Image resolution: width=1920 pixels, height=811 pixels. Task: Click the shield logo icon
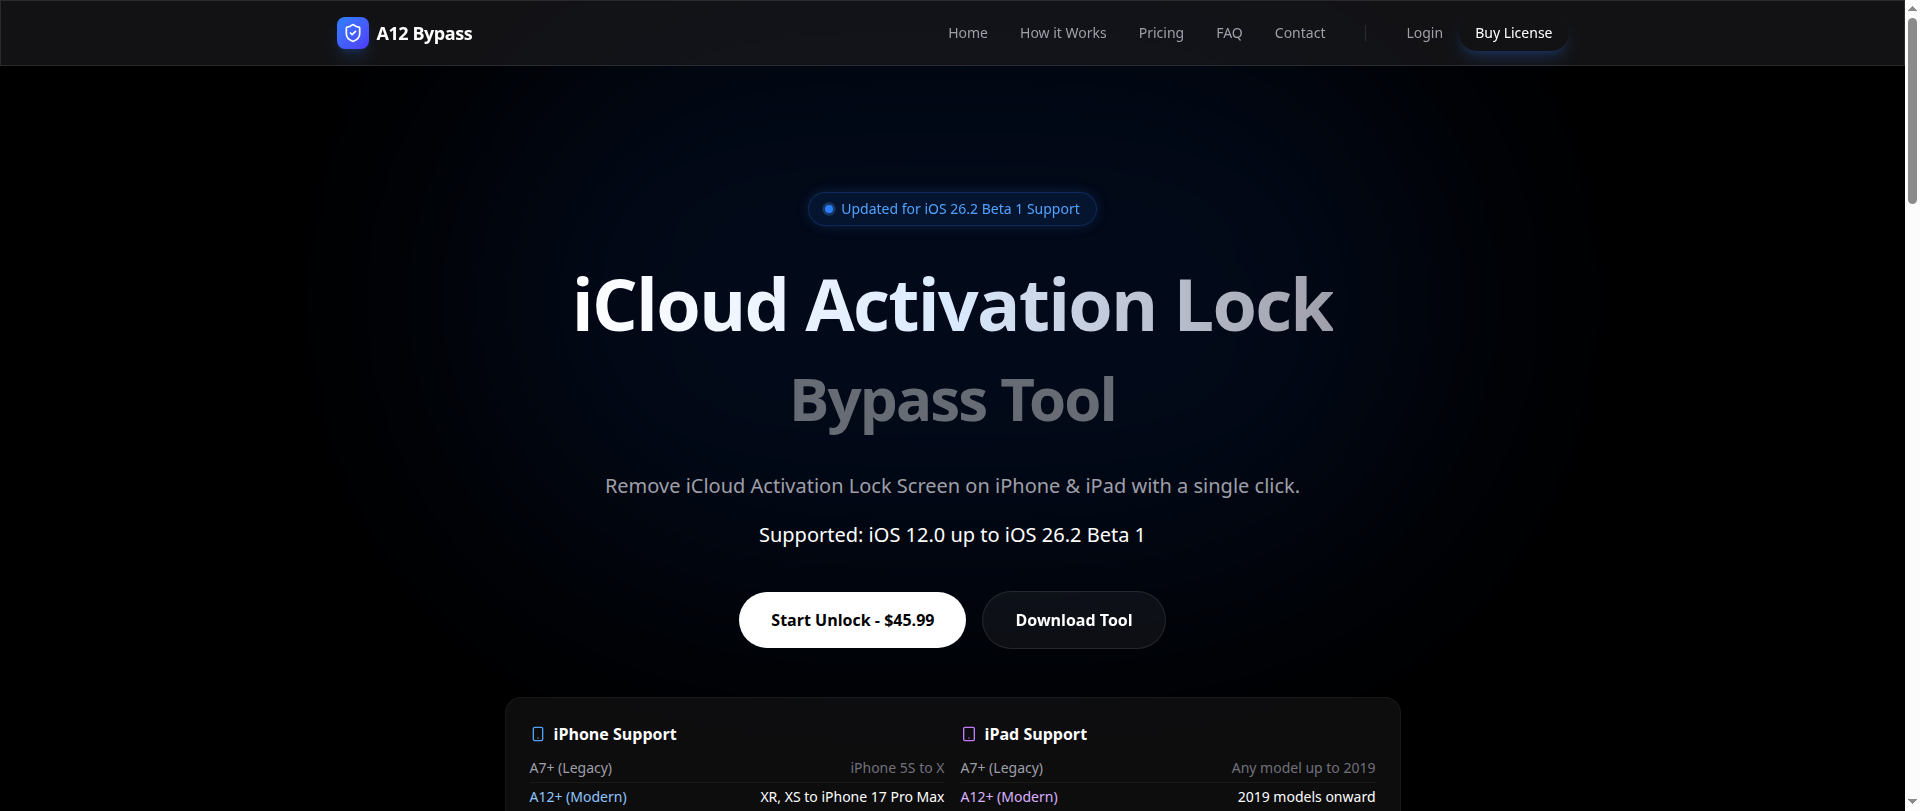[353, 33]
